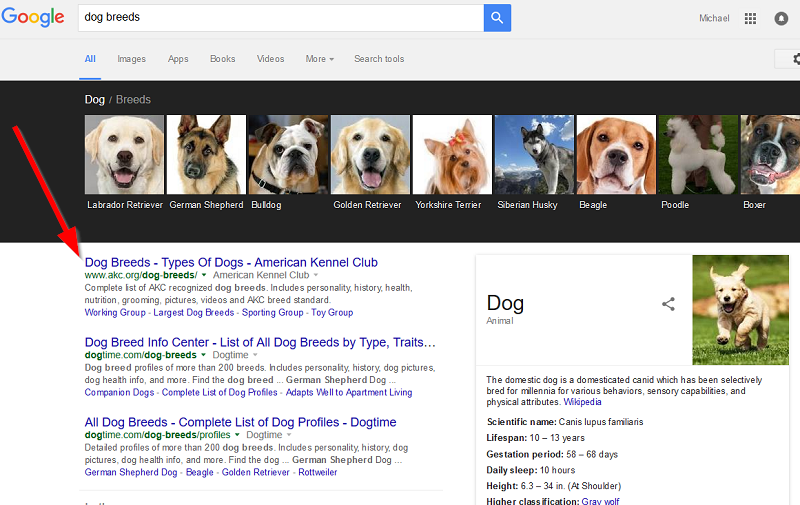This screenshot has height=505, width=800.
Task: Open the Companion Dogs sitelink
Action: pos(119,392)
